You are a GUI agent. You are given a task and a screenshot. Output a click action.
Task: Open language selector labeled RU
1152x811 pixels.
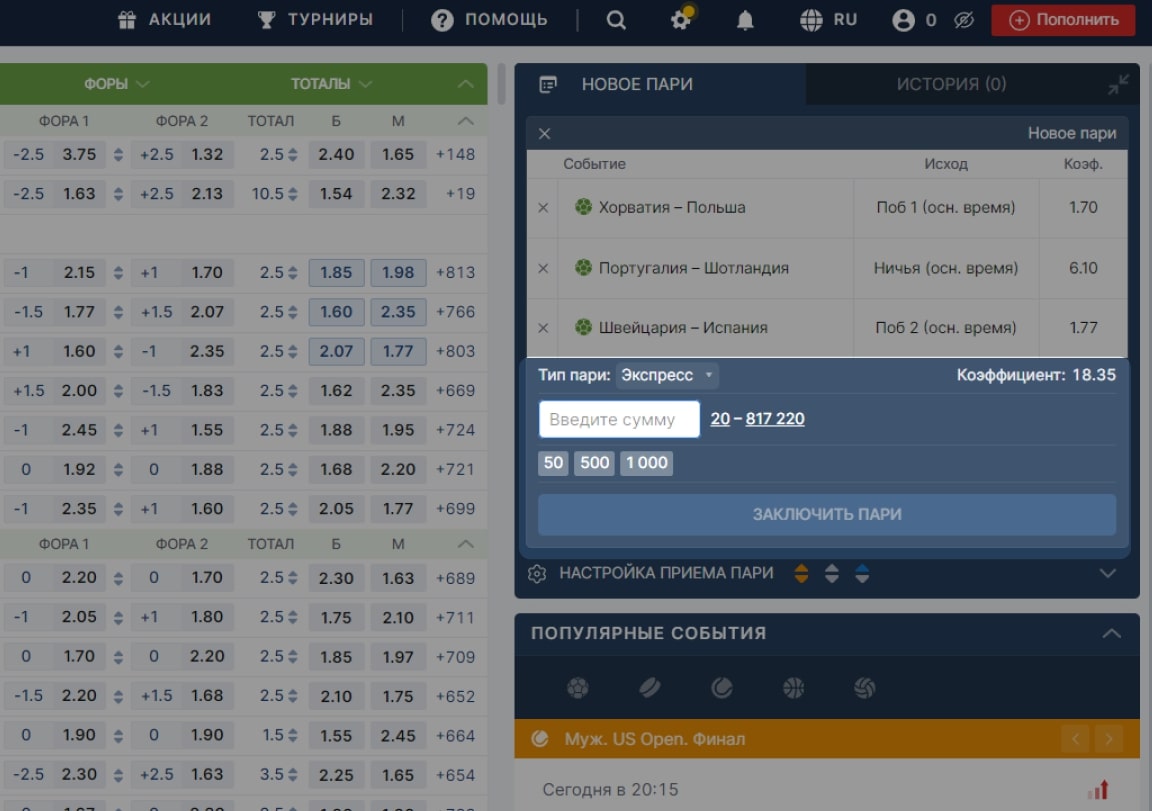pyautogui.click(x=829, y=20)
